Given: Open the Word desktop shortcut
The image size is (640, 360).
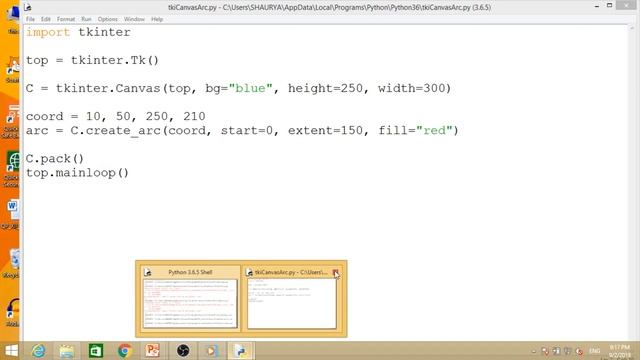Looking at the screenshot, I should pos(11,213).
